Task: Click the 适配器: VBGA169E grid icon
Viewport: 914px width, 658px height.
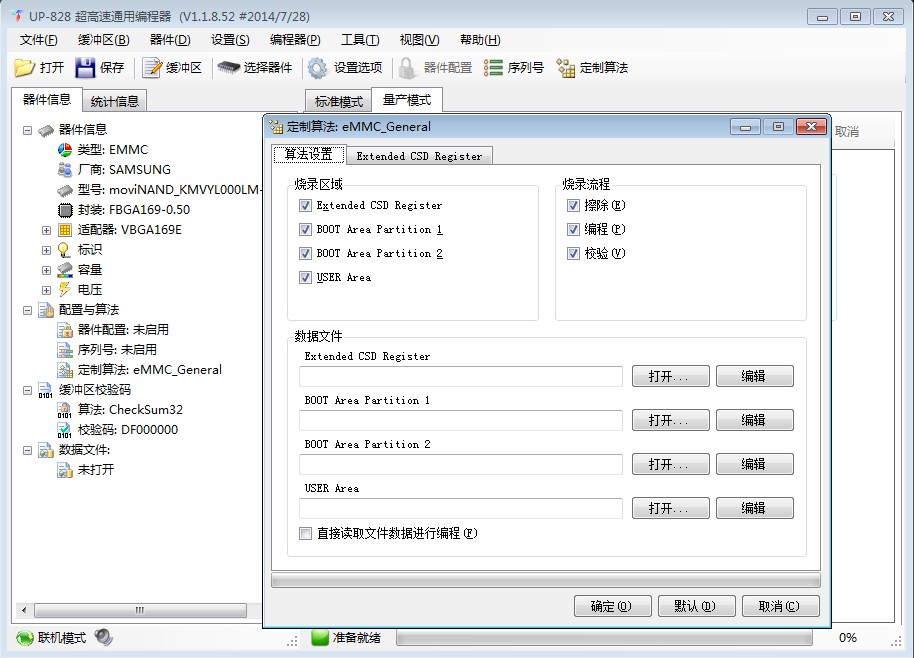Action: click(x=65, y=230)
